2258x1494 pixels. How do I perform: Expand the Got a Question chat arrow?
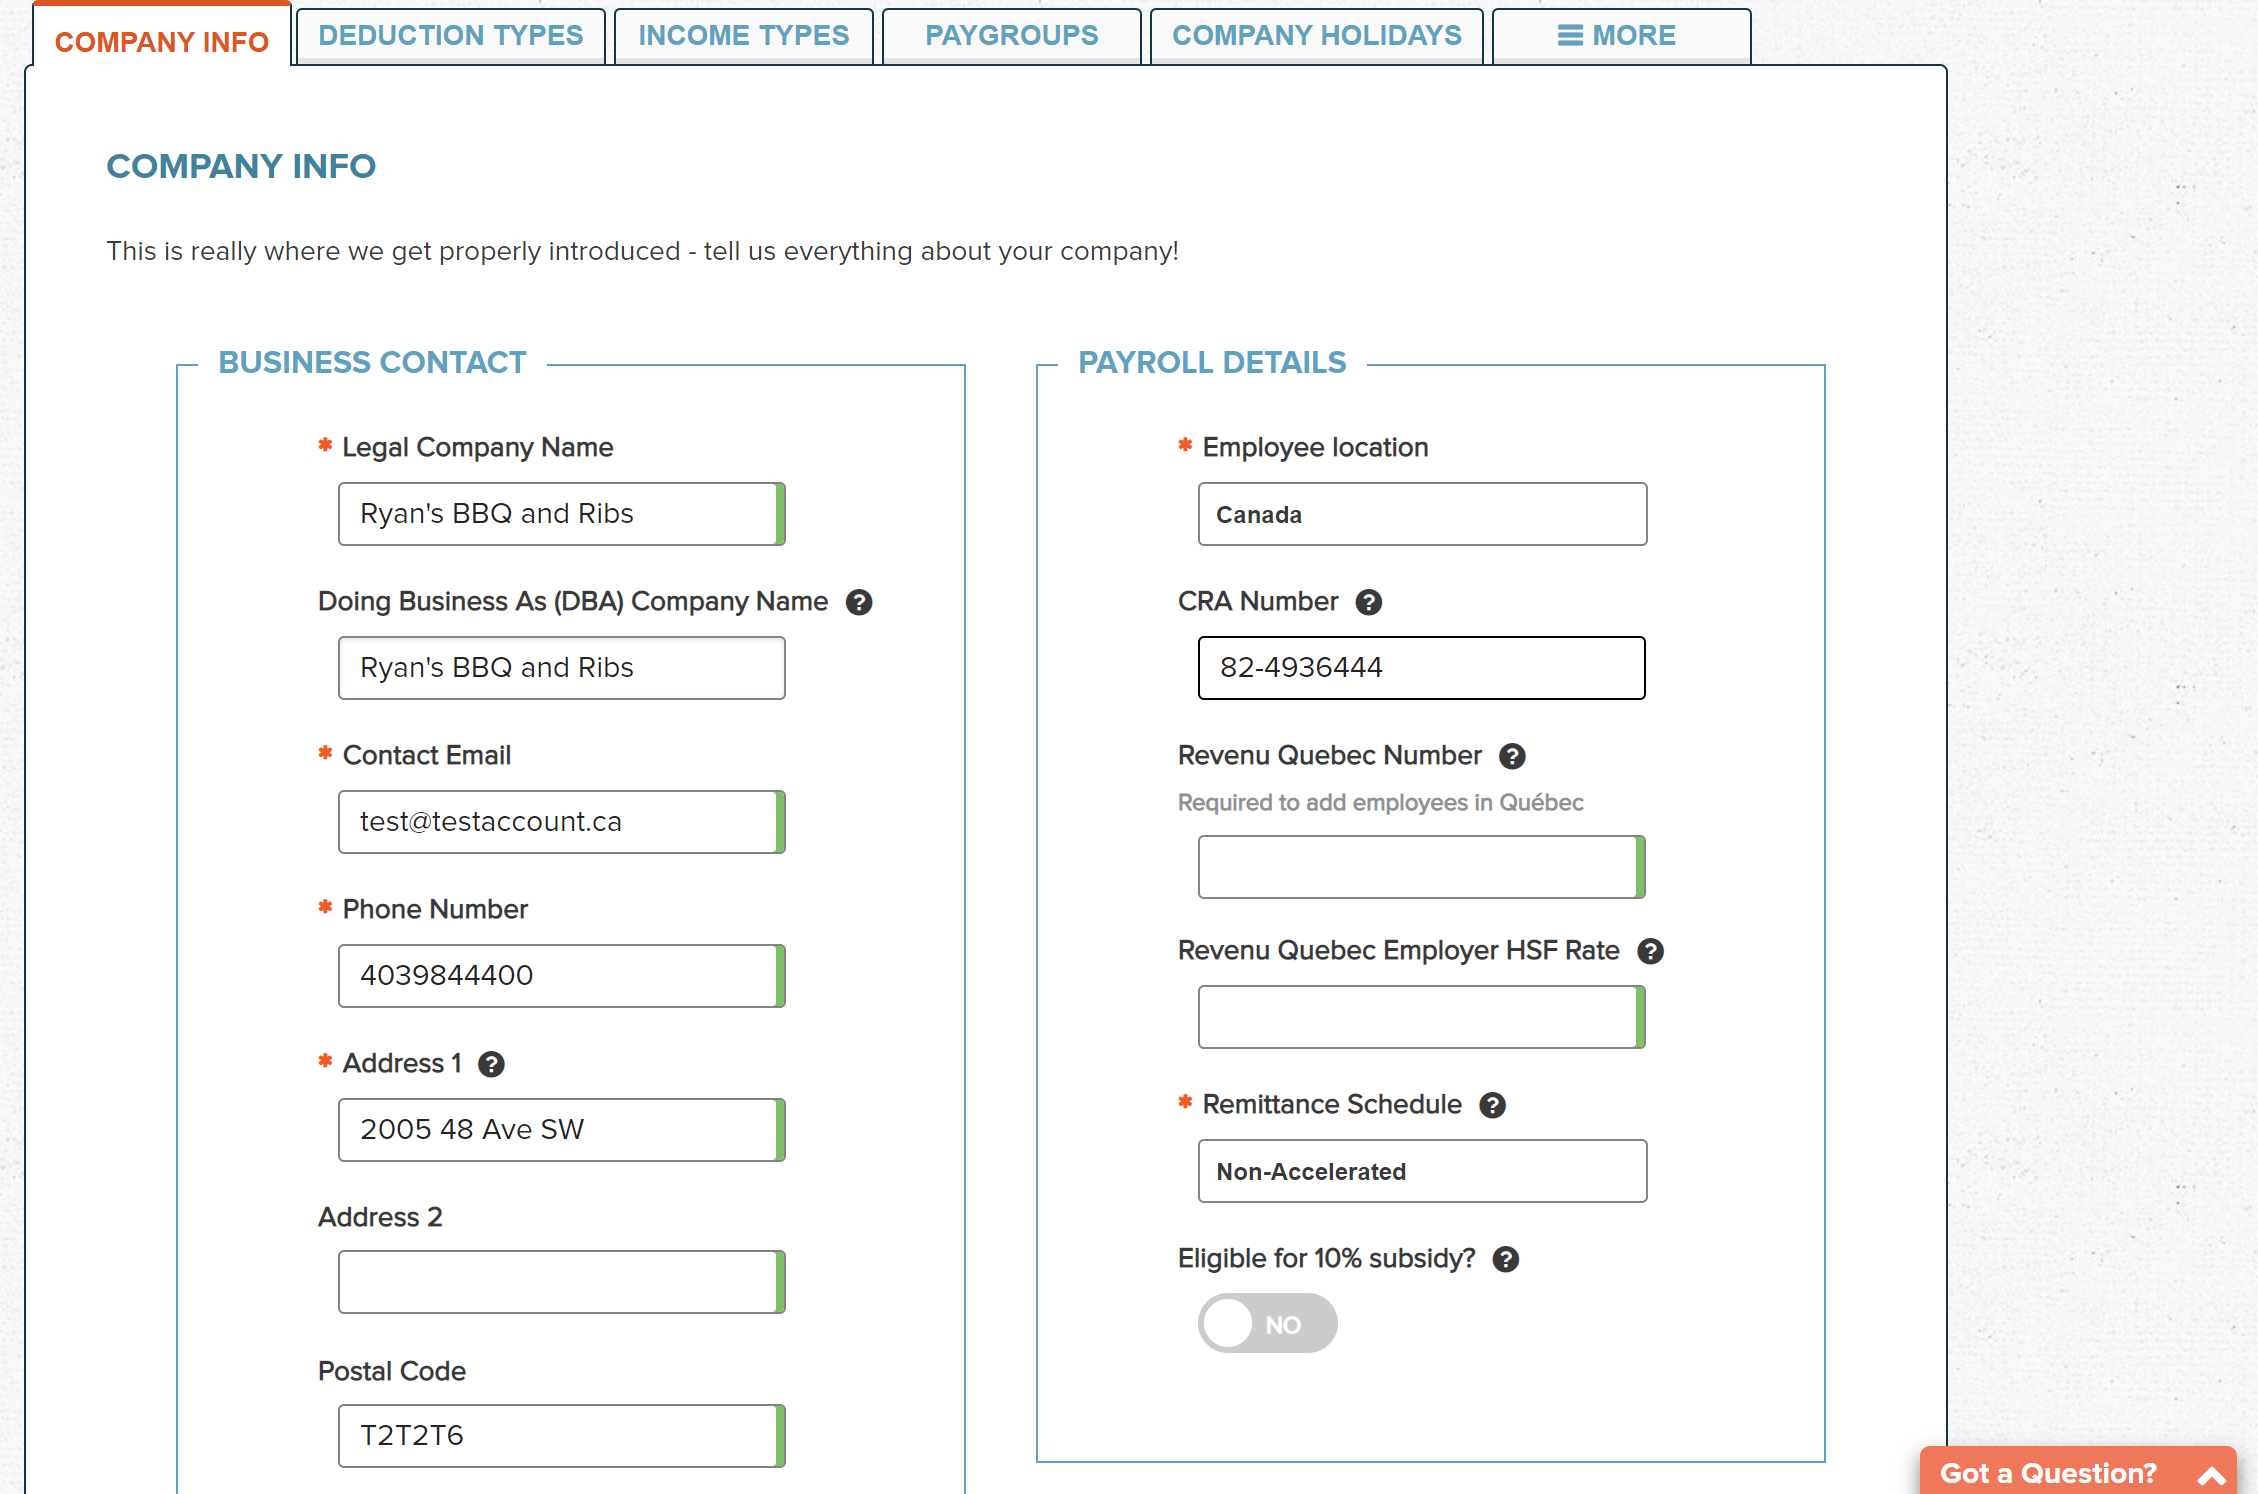[x=2211, y=1475]
